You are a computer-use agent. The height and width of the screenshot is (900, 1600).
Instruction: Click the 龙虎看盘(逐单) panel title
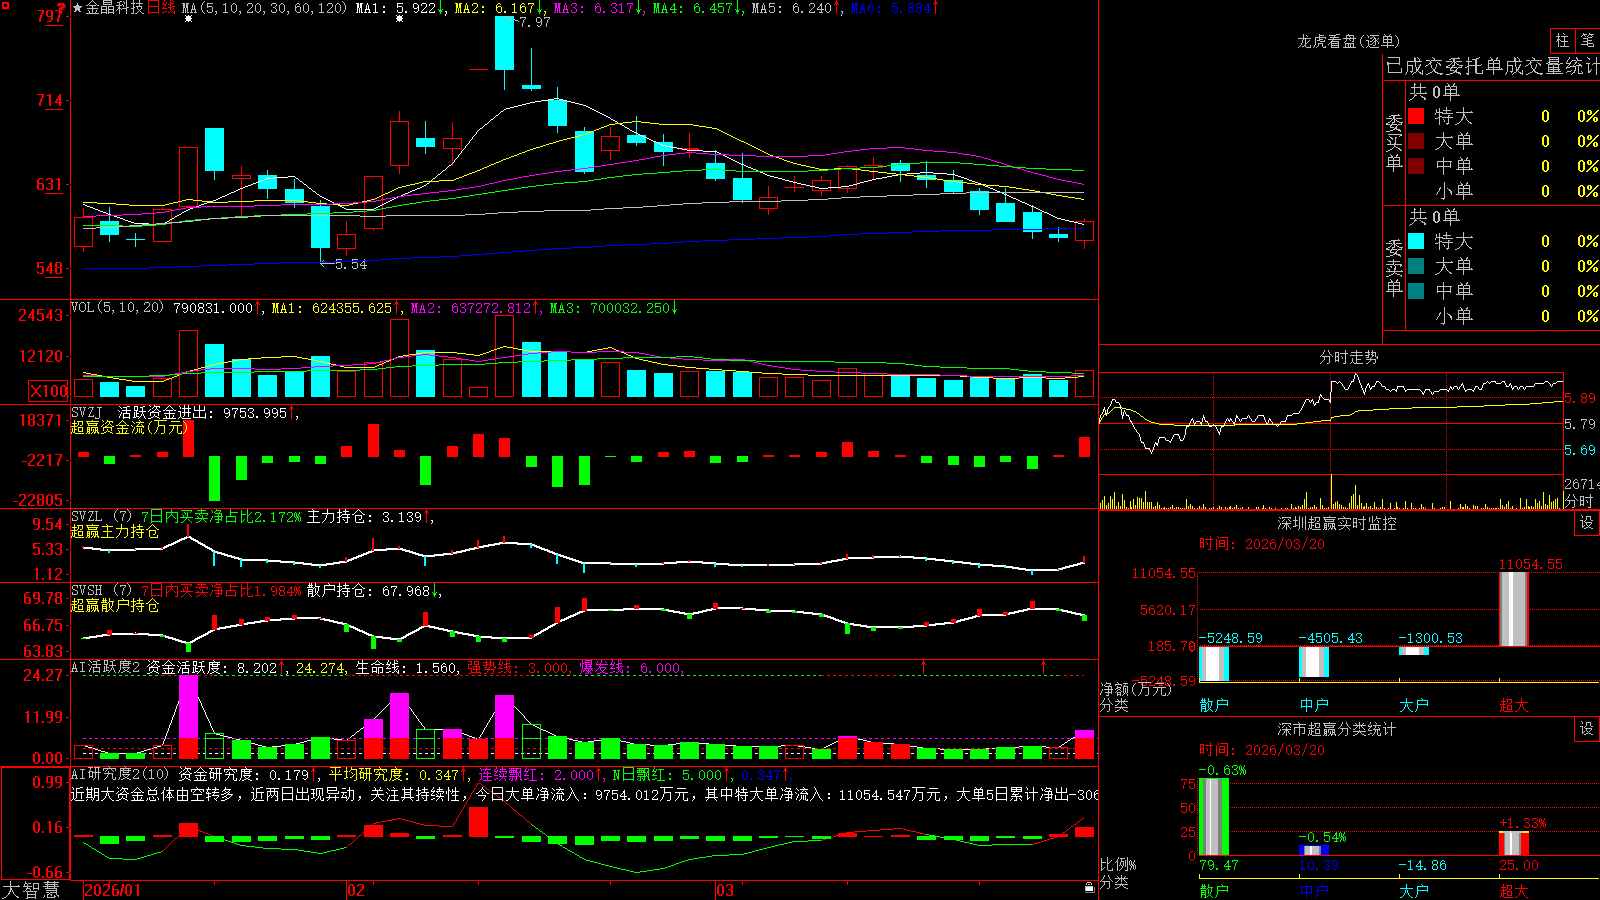[x=1348, y=41]
